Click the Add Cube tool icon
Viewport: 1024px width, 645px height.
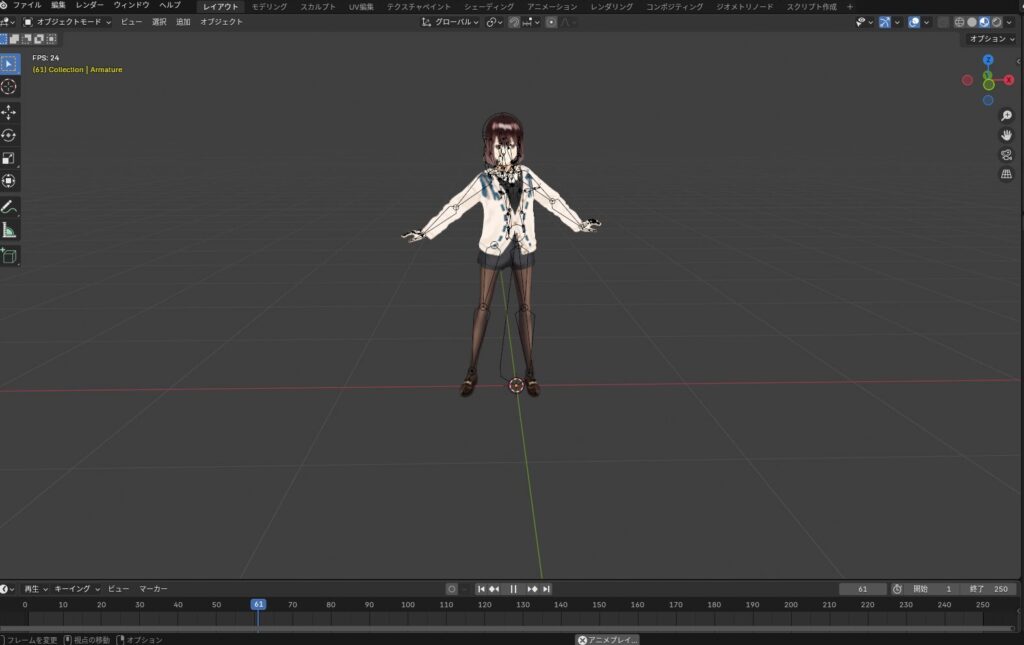click(x=9, y=256)
